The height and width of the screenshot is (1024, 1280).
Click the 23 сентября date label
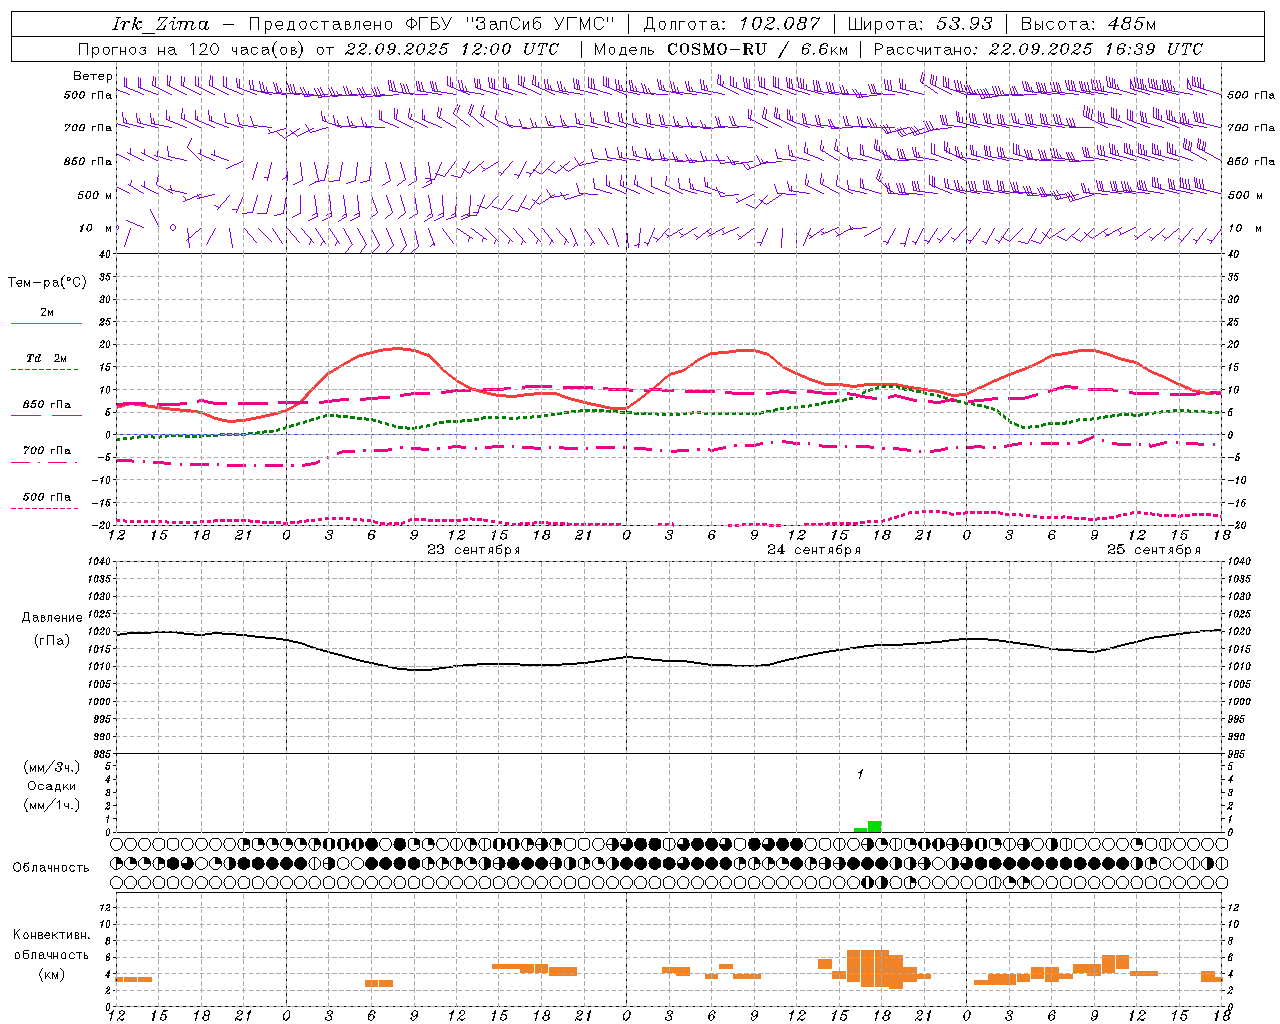474,550
